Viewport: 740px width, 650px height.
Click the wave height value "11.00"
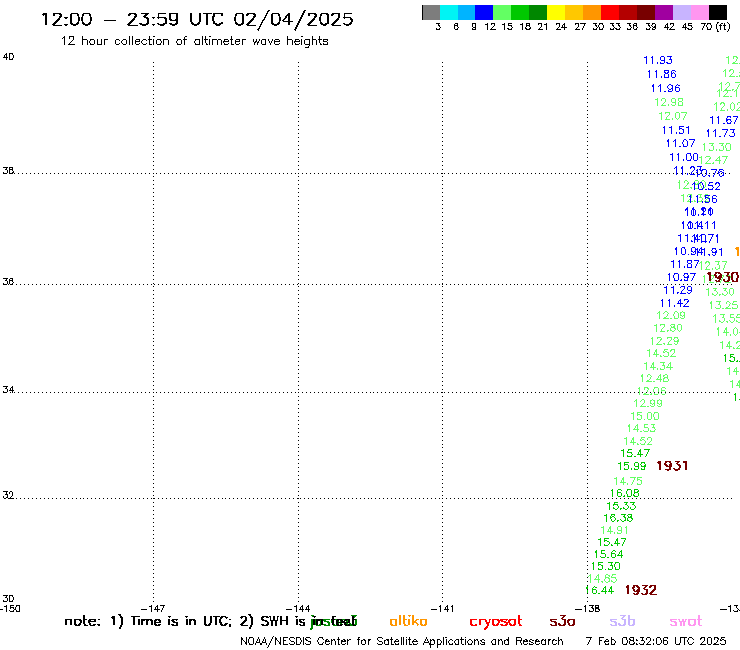tap(684, 157)
